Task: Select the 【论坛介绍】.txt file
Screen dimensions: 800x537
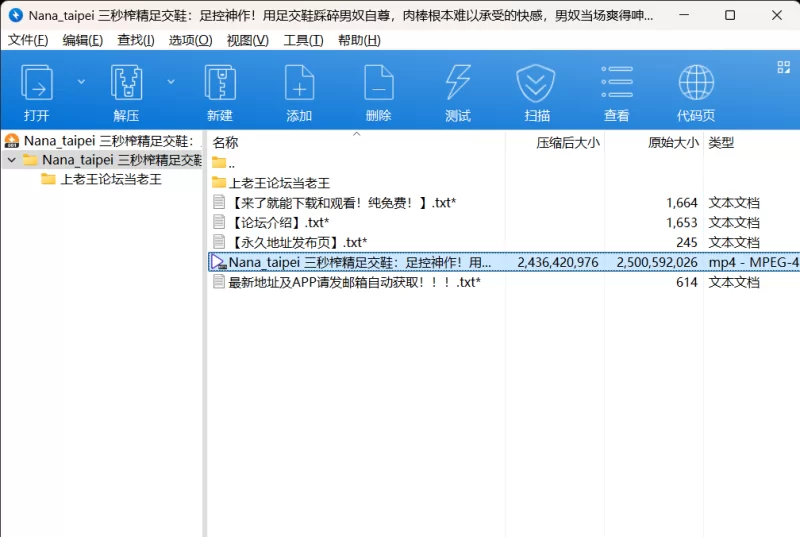Action: 280,222
